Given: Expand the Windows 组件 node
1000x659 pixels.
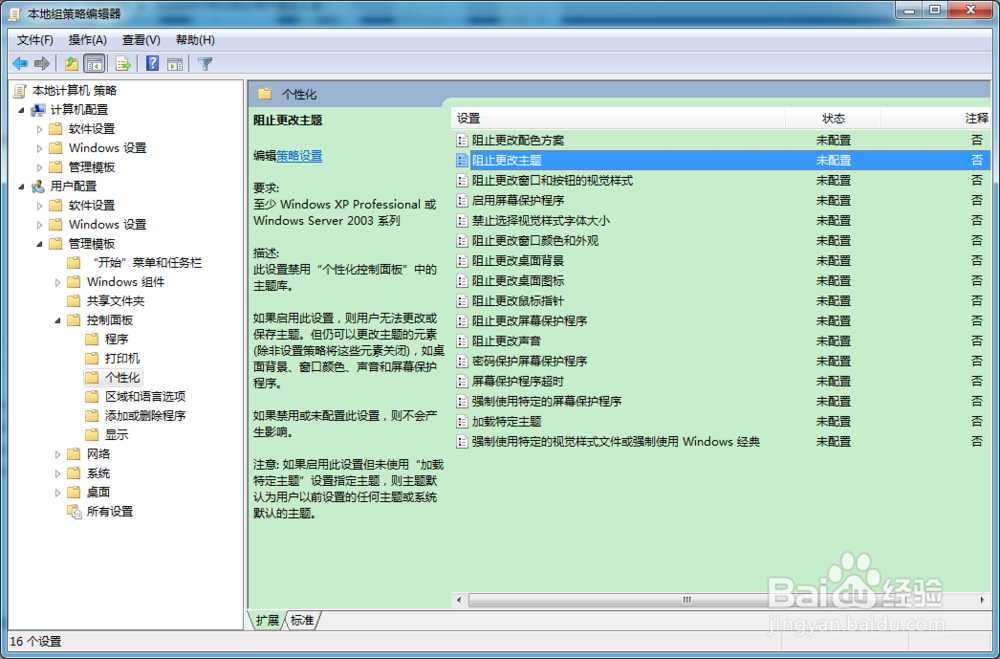Looking at the screenshot, I should click(57, 282).
